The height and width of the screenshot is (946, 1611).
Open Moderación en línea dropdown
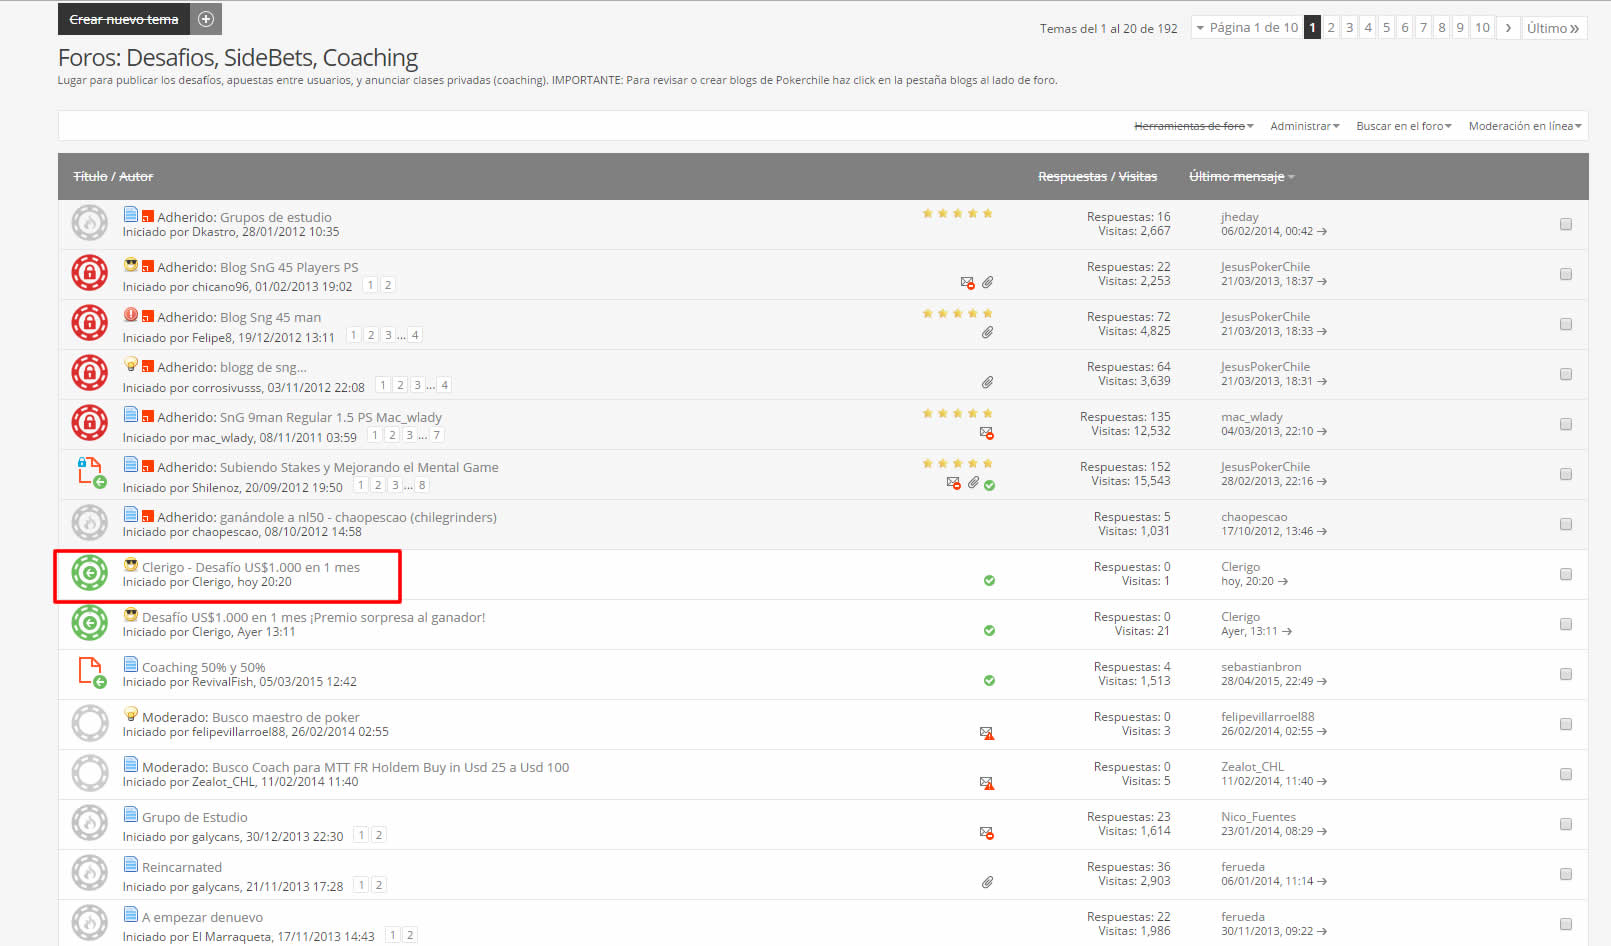pos(1524,126)
